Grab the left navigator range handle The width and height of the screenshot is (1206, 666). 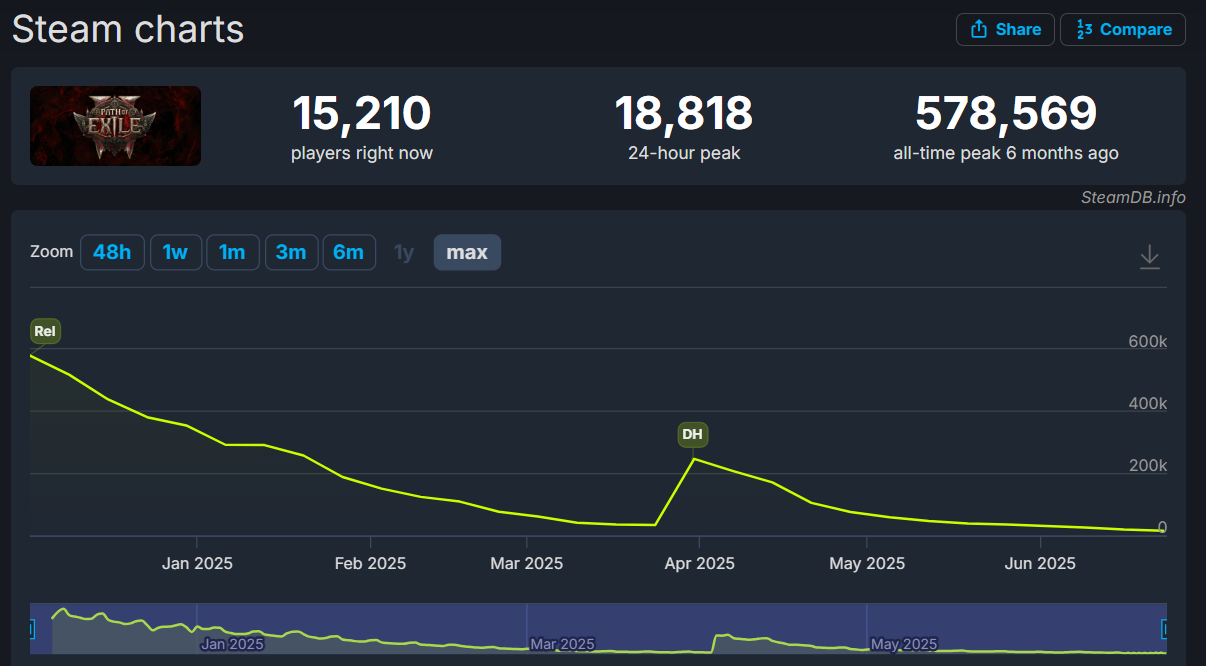31,629
